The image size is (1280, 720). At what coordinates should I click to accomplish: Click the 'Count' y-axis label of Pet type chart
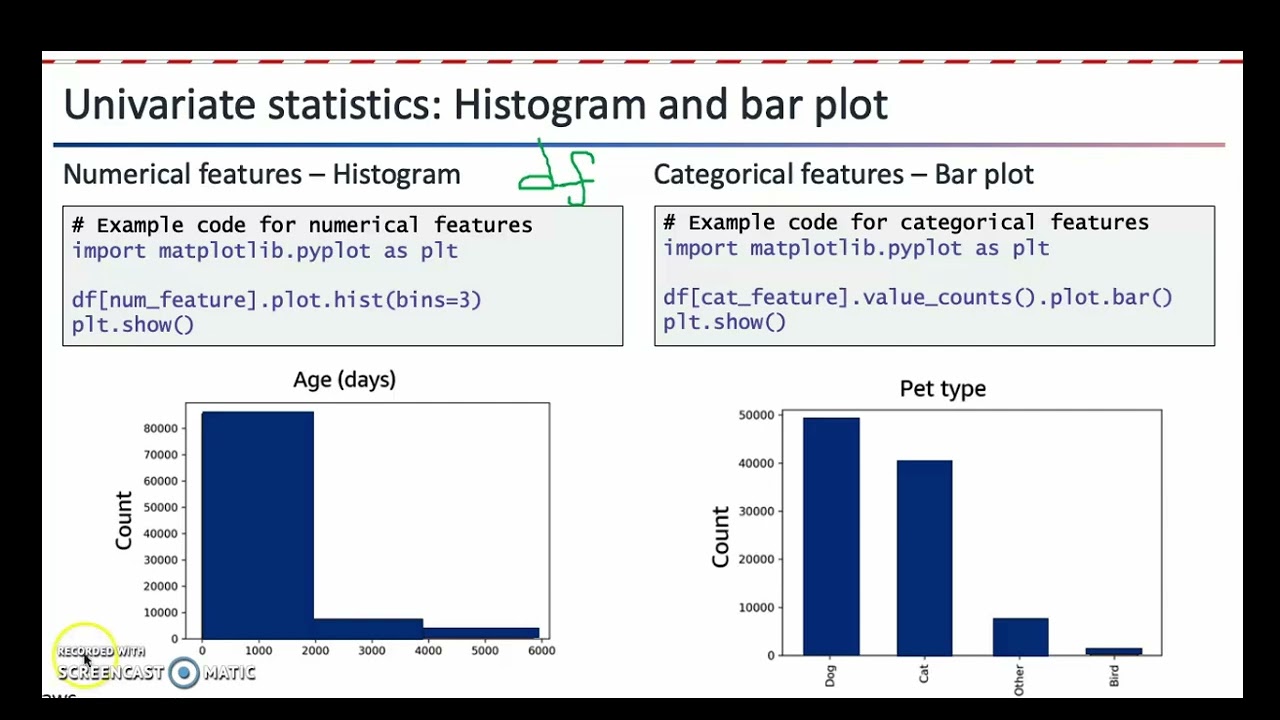[720, 537]
